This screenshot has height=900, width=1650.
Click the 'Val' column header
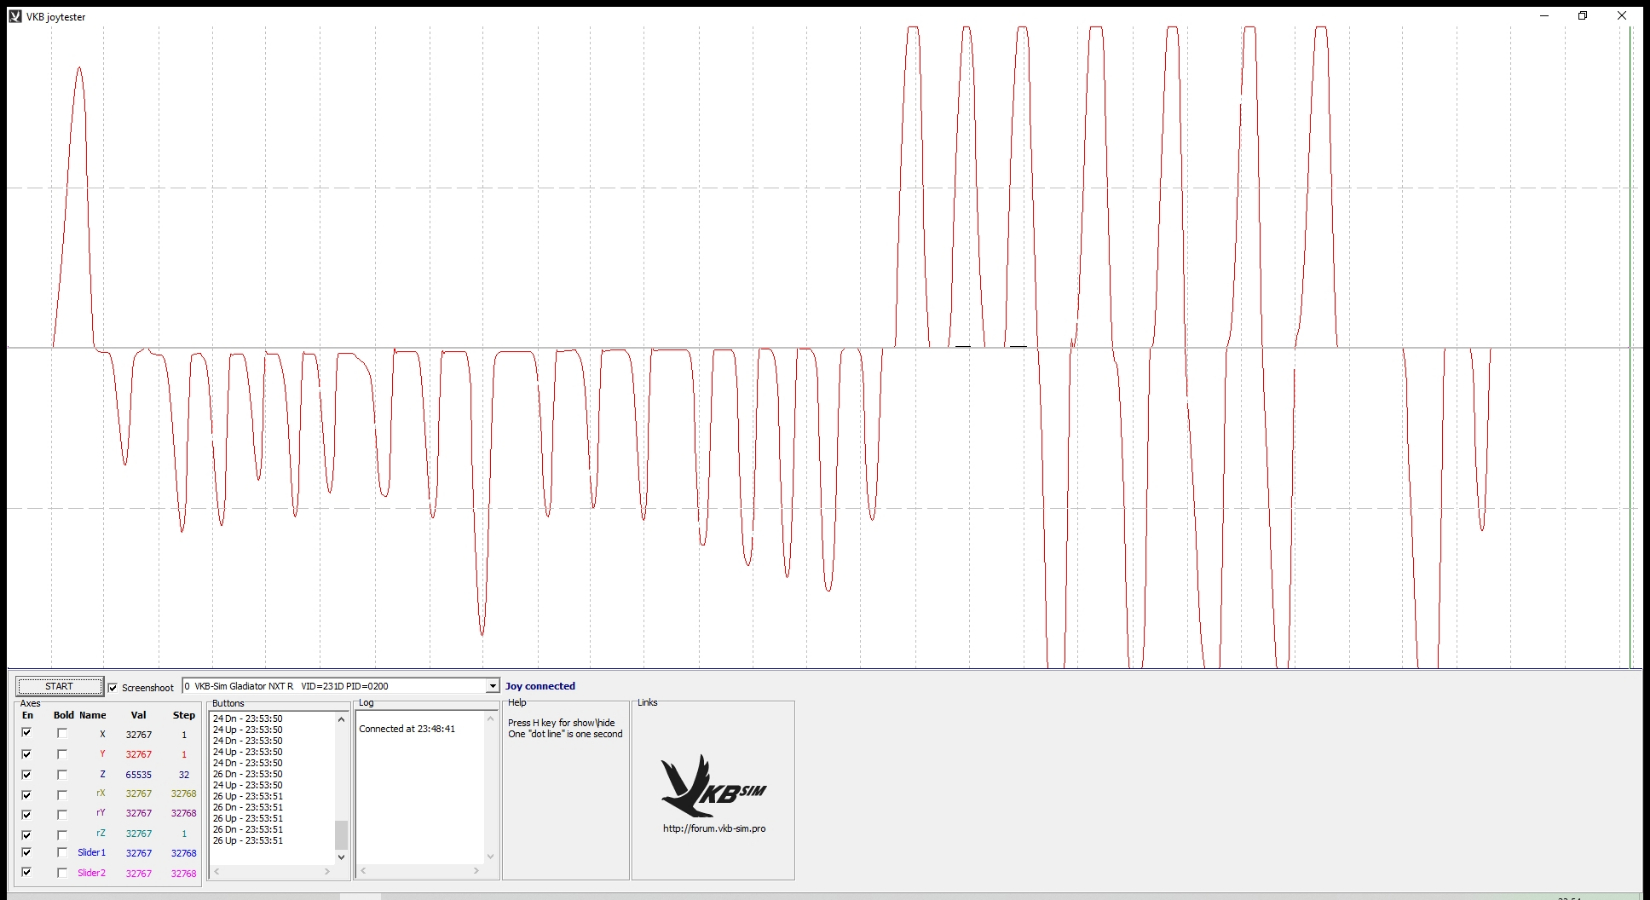138,716
